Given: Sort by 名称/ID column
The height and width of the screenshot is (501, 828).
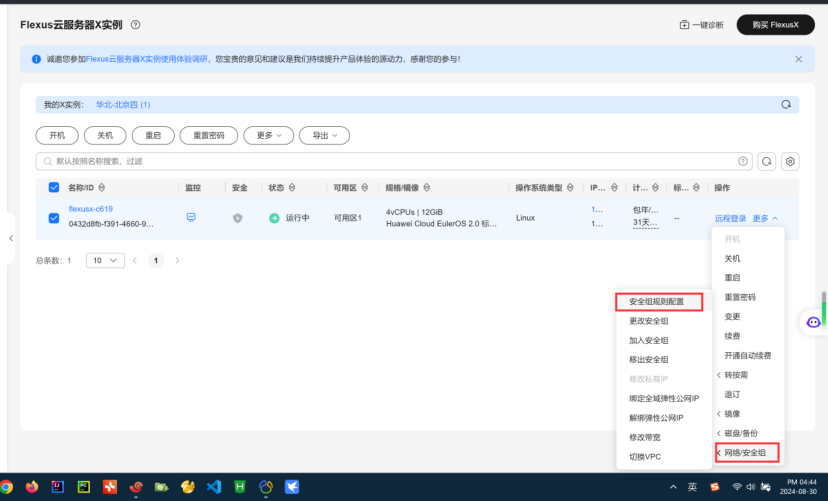Looking at the screenshot, I should tap(101, 187).
